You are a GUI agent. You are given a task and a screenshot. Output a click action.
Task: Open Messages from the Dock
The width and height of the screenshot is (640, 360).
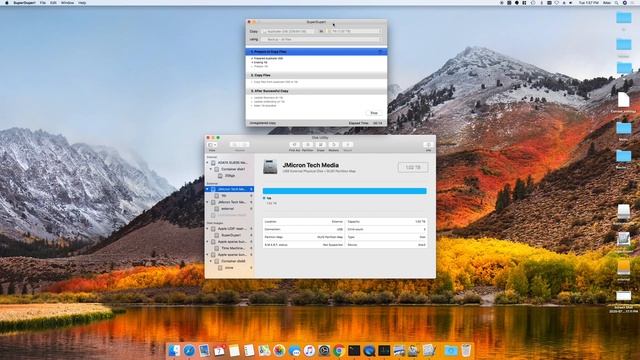(x=294, y=350)
